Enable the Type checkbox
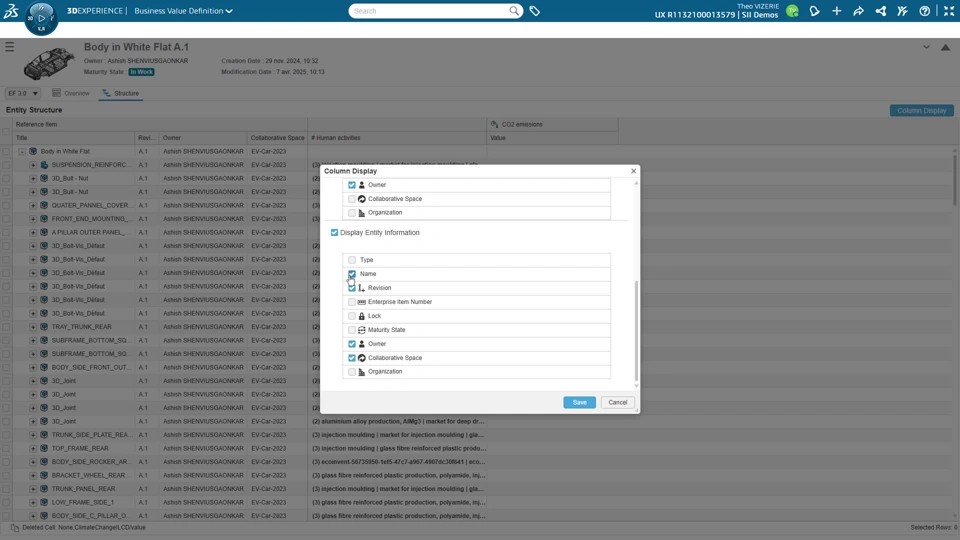The image size is (960, 540). tap(352, 260)
